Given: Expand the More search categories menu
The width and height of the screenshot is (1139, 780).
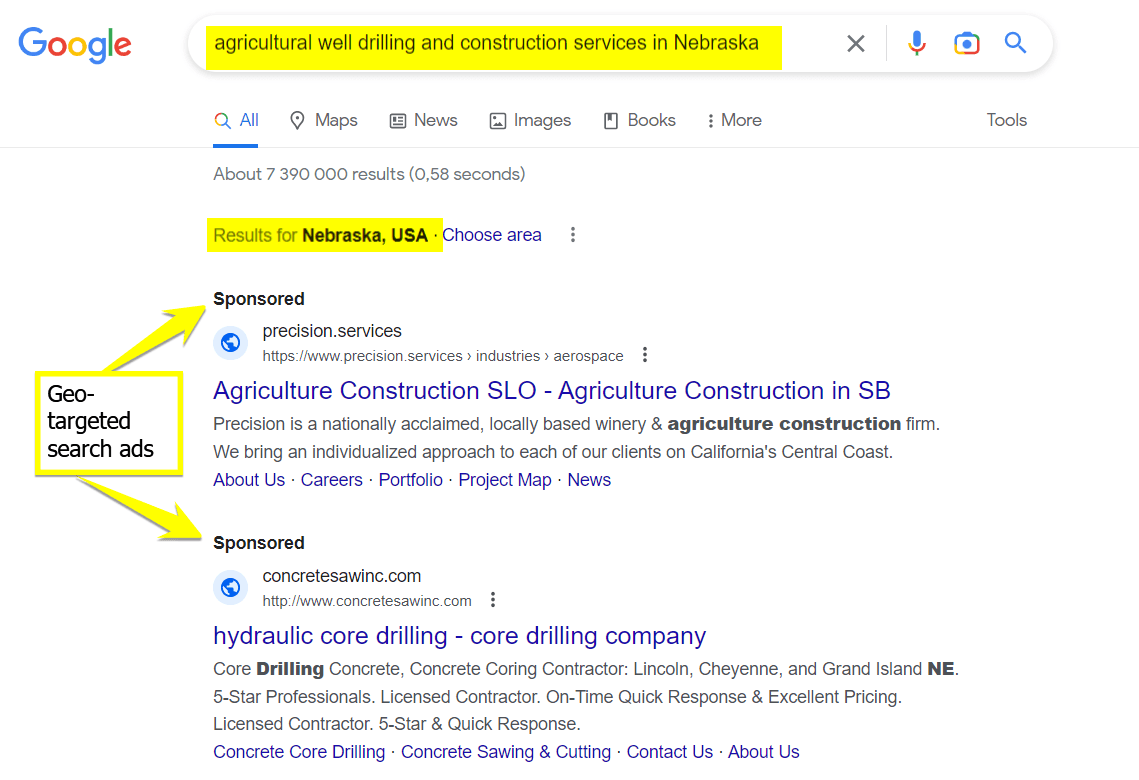Looking at the screenshot, I should pos(734,121).
